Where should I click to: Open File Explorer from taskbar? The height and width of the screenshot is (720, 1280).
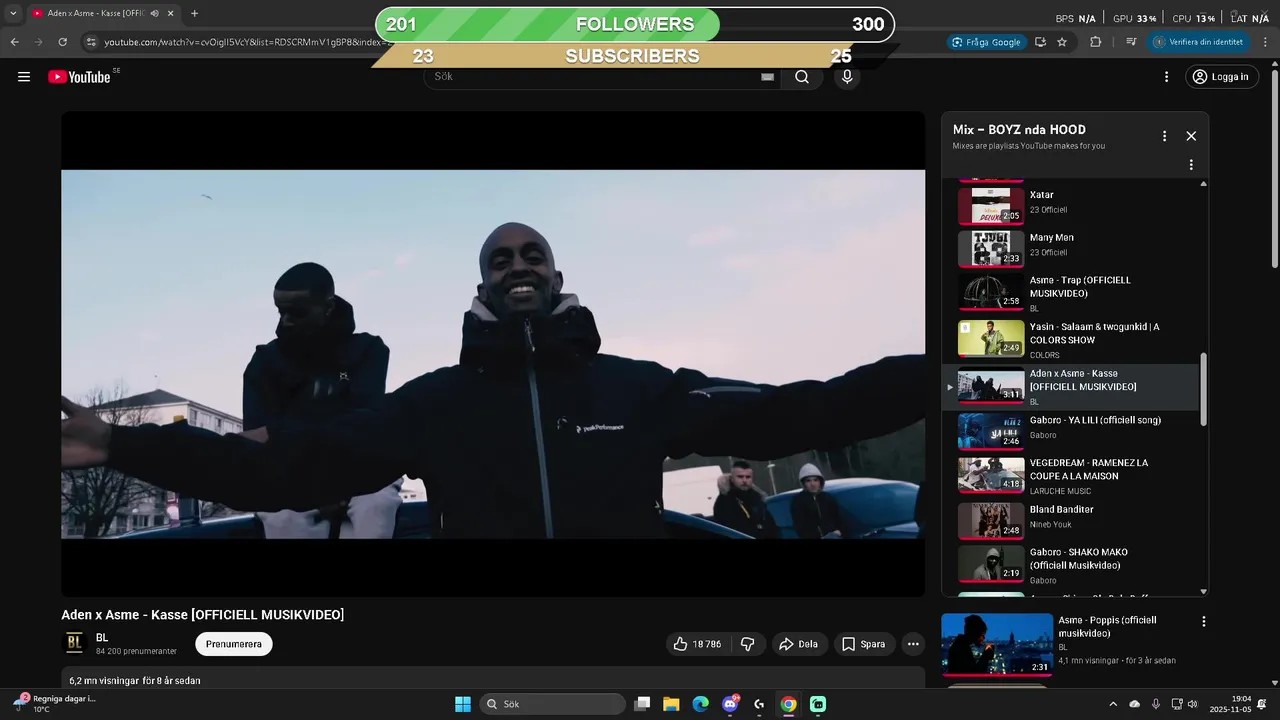point(671,704)
